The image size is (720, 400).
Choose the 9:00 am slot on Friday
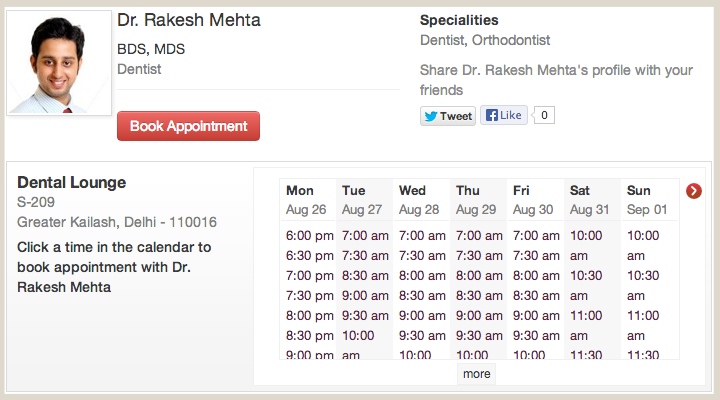(x=536, y=316)
